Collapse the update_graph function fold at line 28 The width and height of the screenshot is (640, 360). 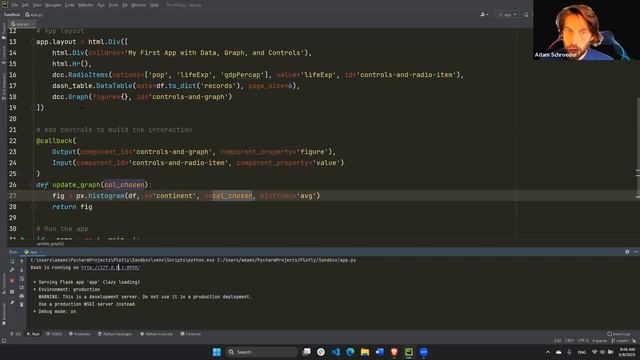coord(33,207)
